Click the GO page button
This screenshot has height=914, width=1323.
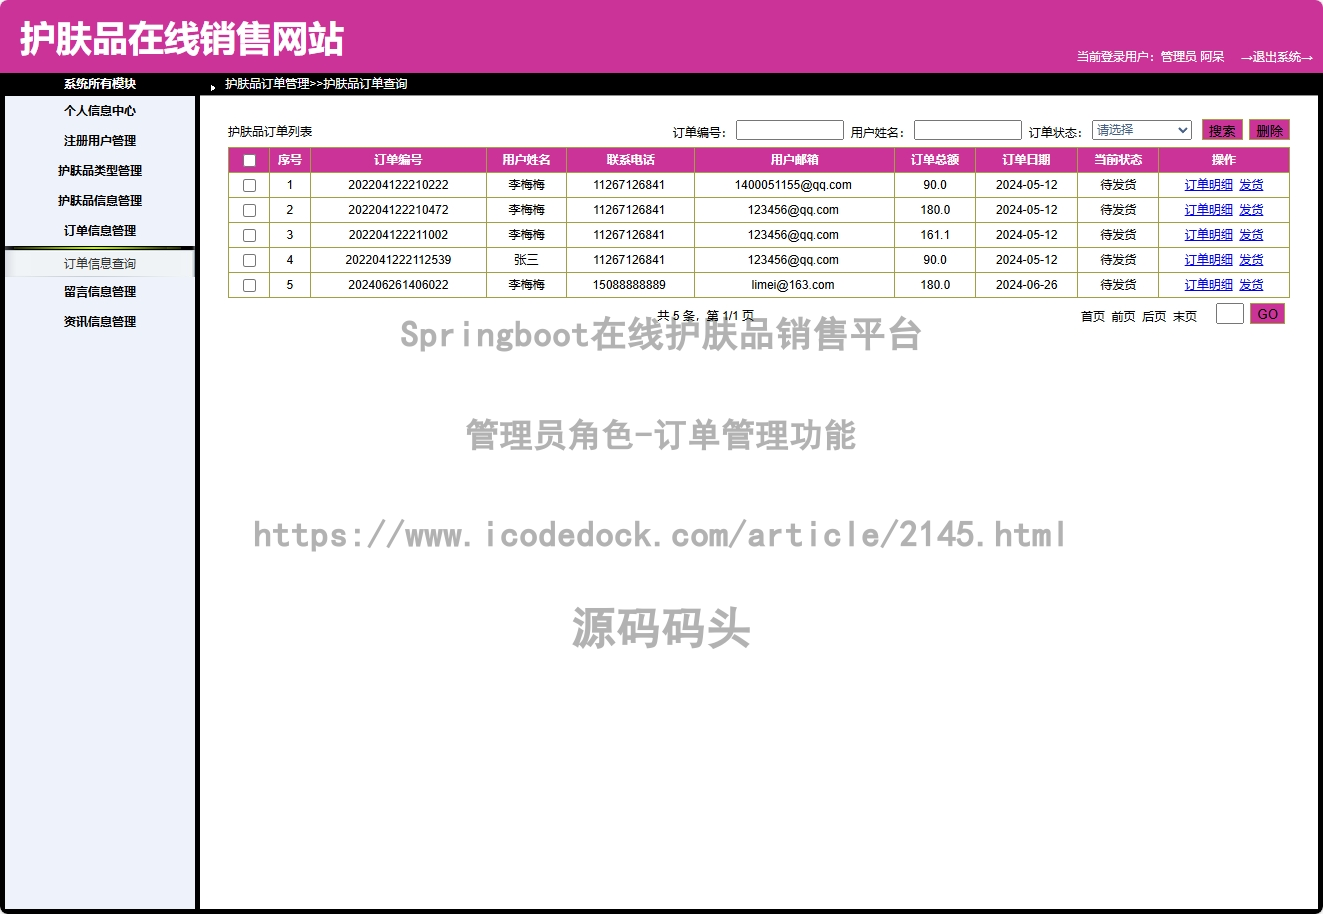point(1267,314)
